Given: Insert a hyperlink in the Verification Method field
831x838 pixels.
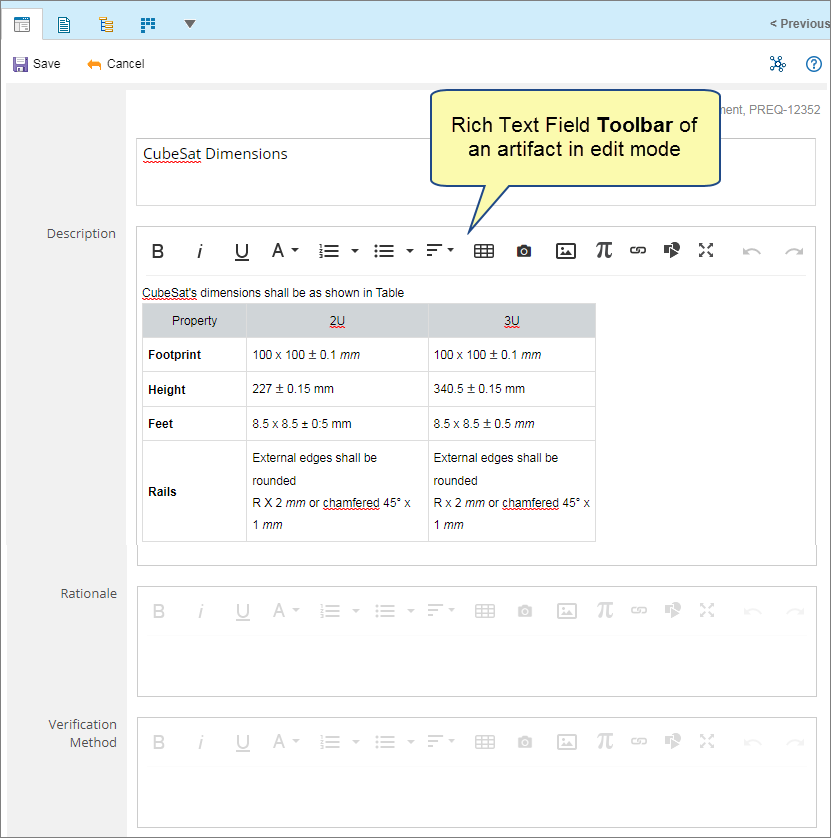Looking at the screenshot, I should (639, 741).
